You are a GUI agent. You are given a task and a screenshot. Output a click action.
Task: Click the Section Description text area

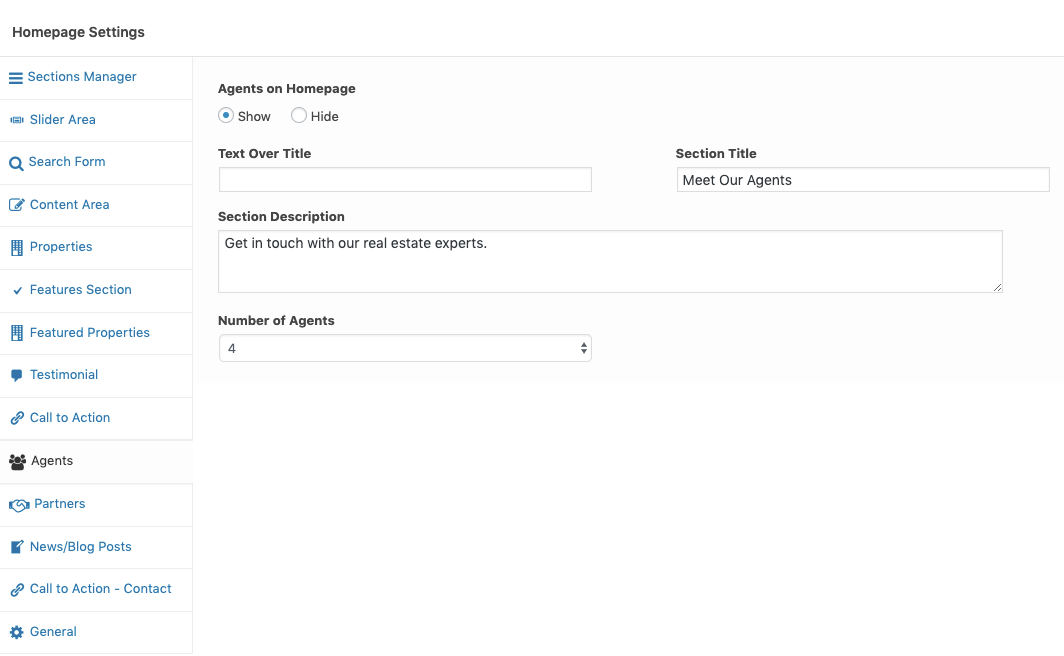click(x=610, y=261)
